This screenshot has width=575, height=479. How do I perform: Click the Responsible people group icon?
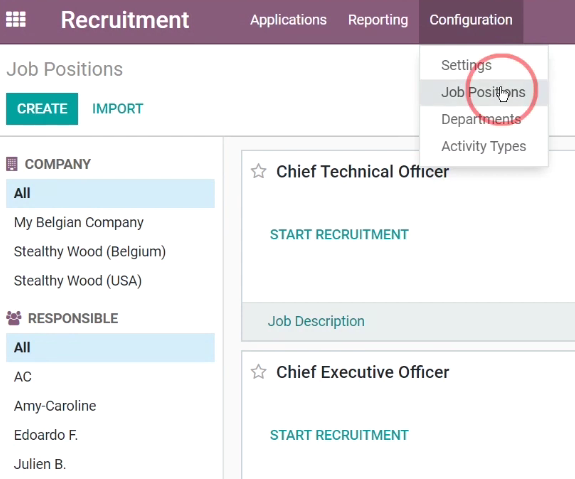14,318
